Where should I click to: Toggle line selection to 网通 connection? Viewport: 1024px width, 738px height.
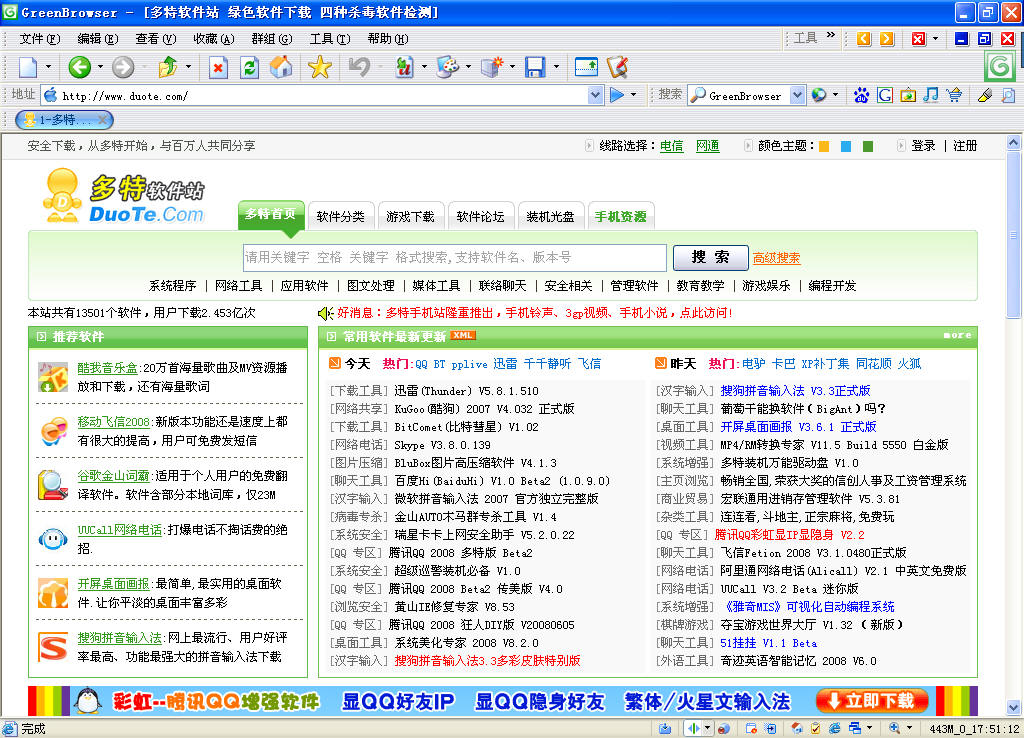click(x=706, y=145)
